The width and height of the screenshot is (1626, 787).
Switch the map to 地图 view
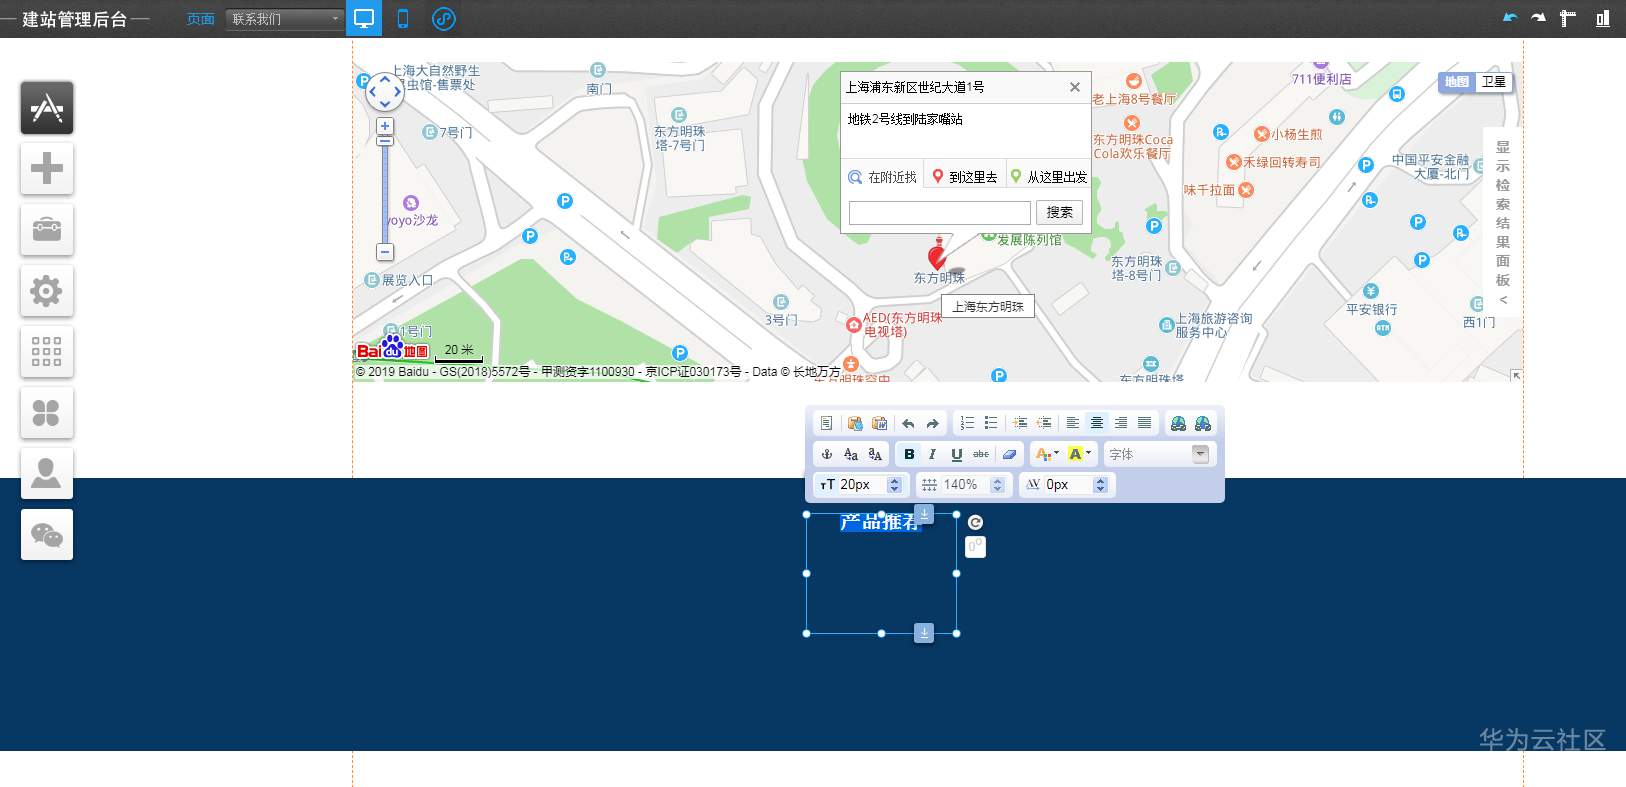coord(1457,82)
